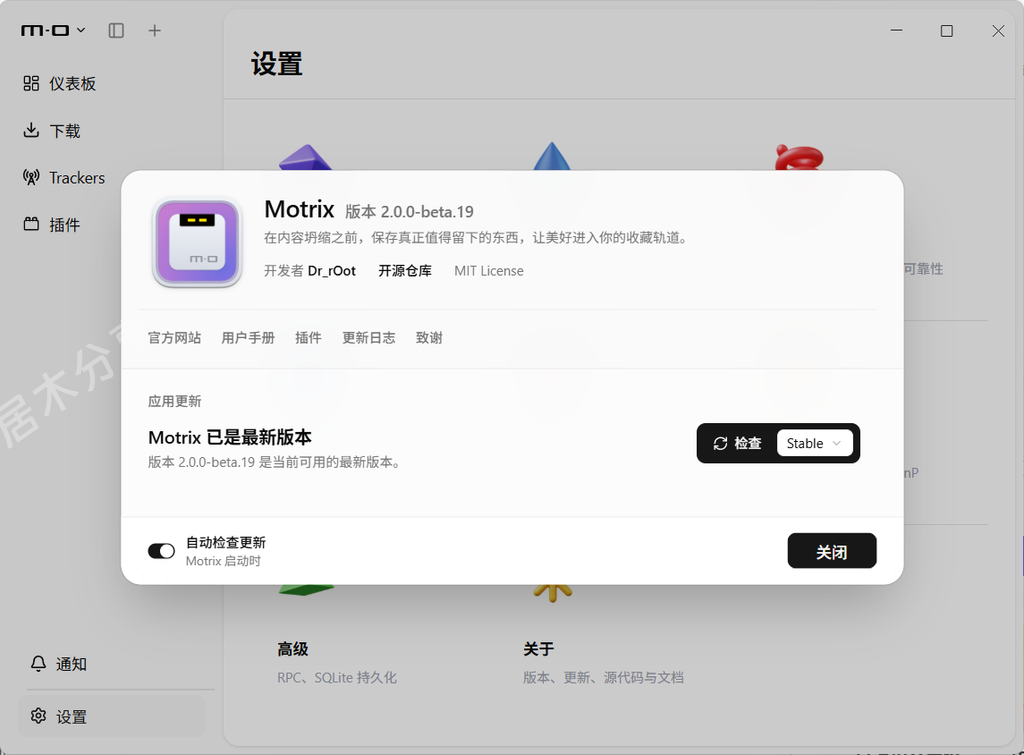This screenshot has width=1024, height=755.
Task: Click 检查 to check for updates
Action: (738, 443)
